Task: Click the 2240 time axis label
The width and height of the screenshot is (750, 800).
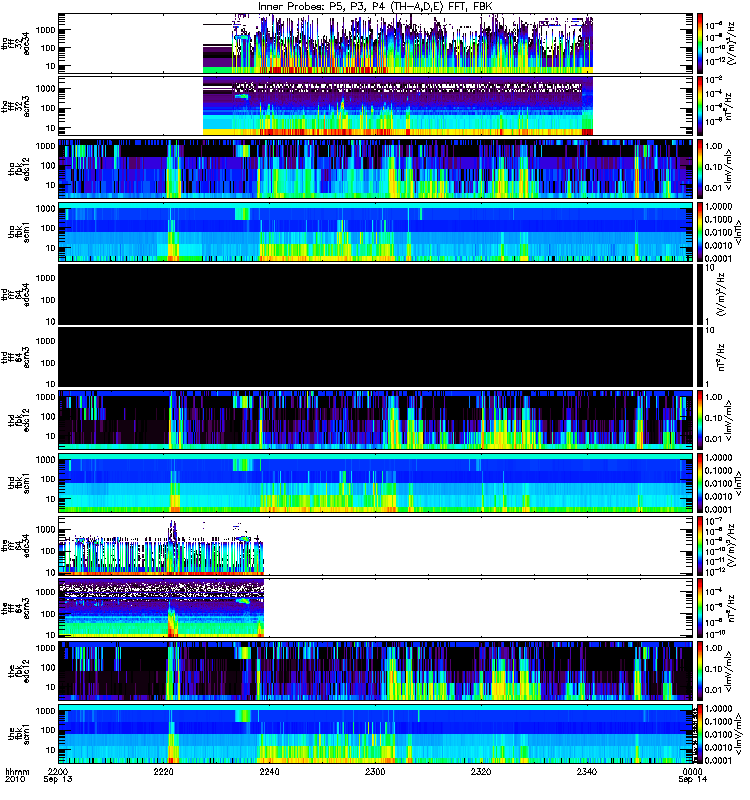Action: tap(269, 772)
